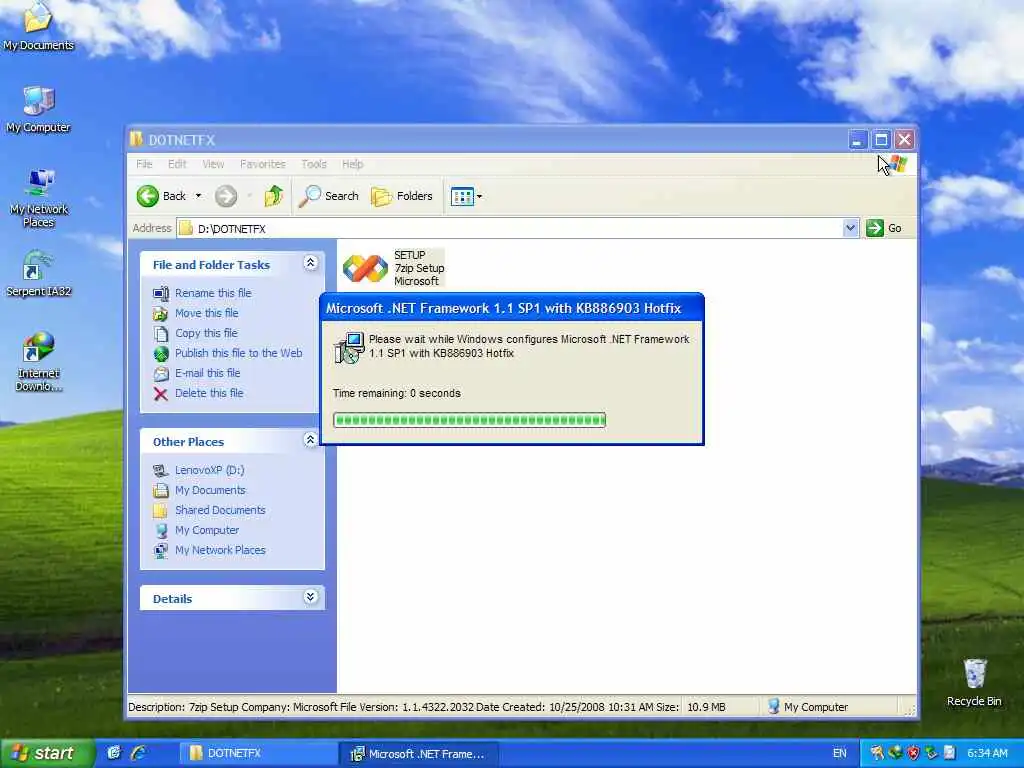
Task: Click My Computer zone in status bar
Action: (829, 707)
